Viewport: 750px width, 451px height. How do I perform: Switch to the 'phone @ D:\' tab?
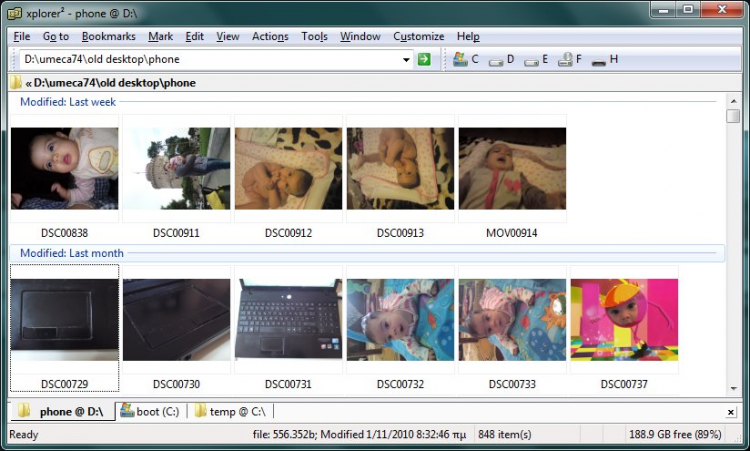click(62, 412)
